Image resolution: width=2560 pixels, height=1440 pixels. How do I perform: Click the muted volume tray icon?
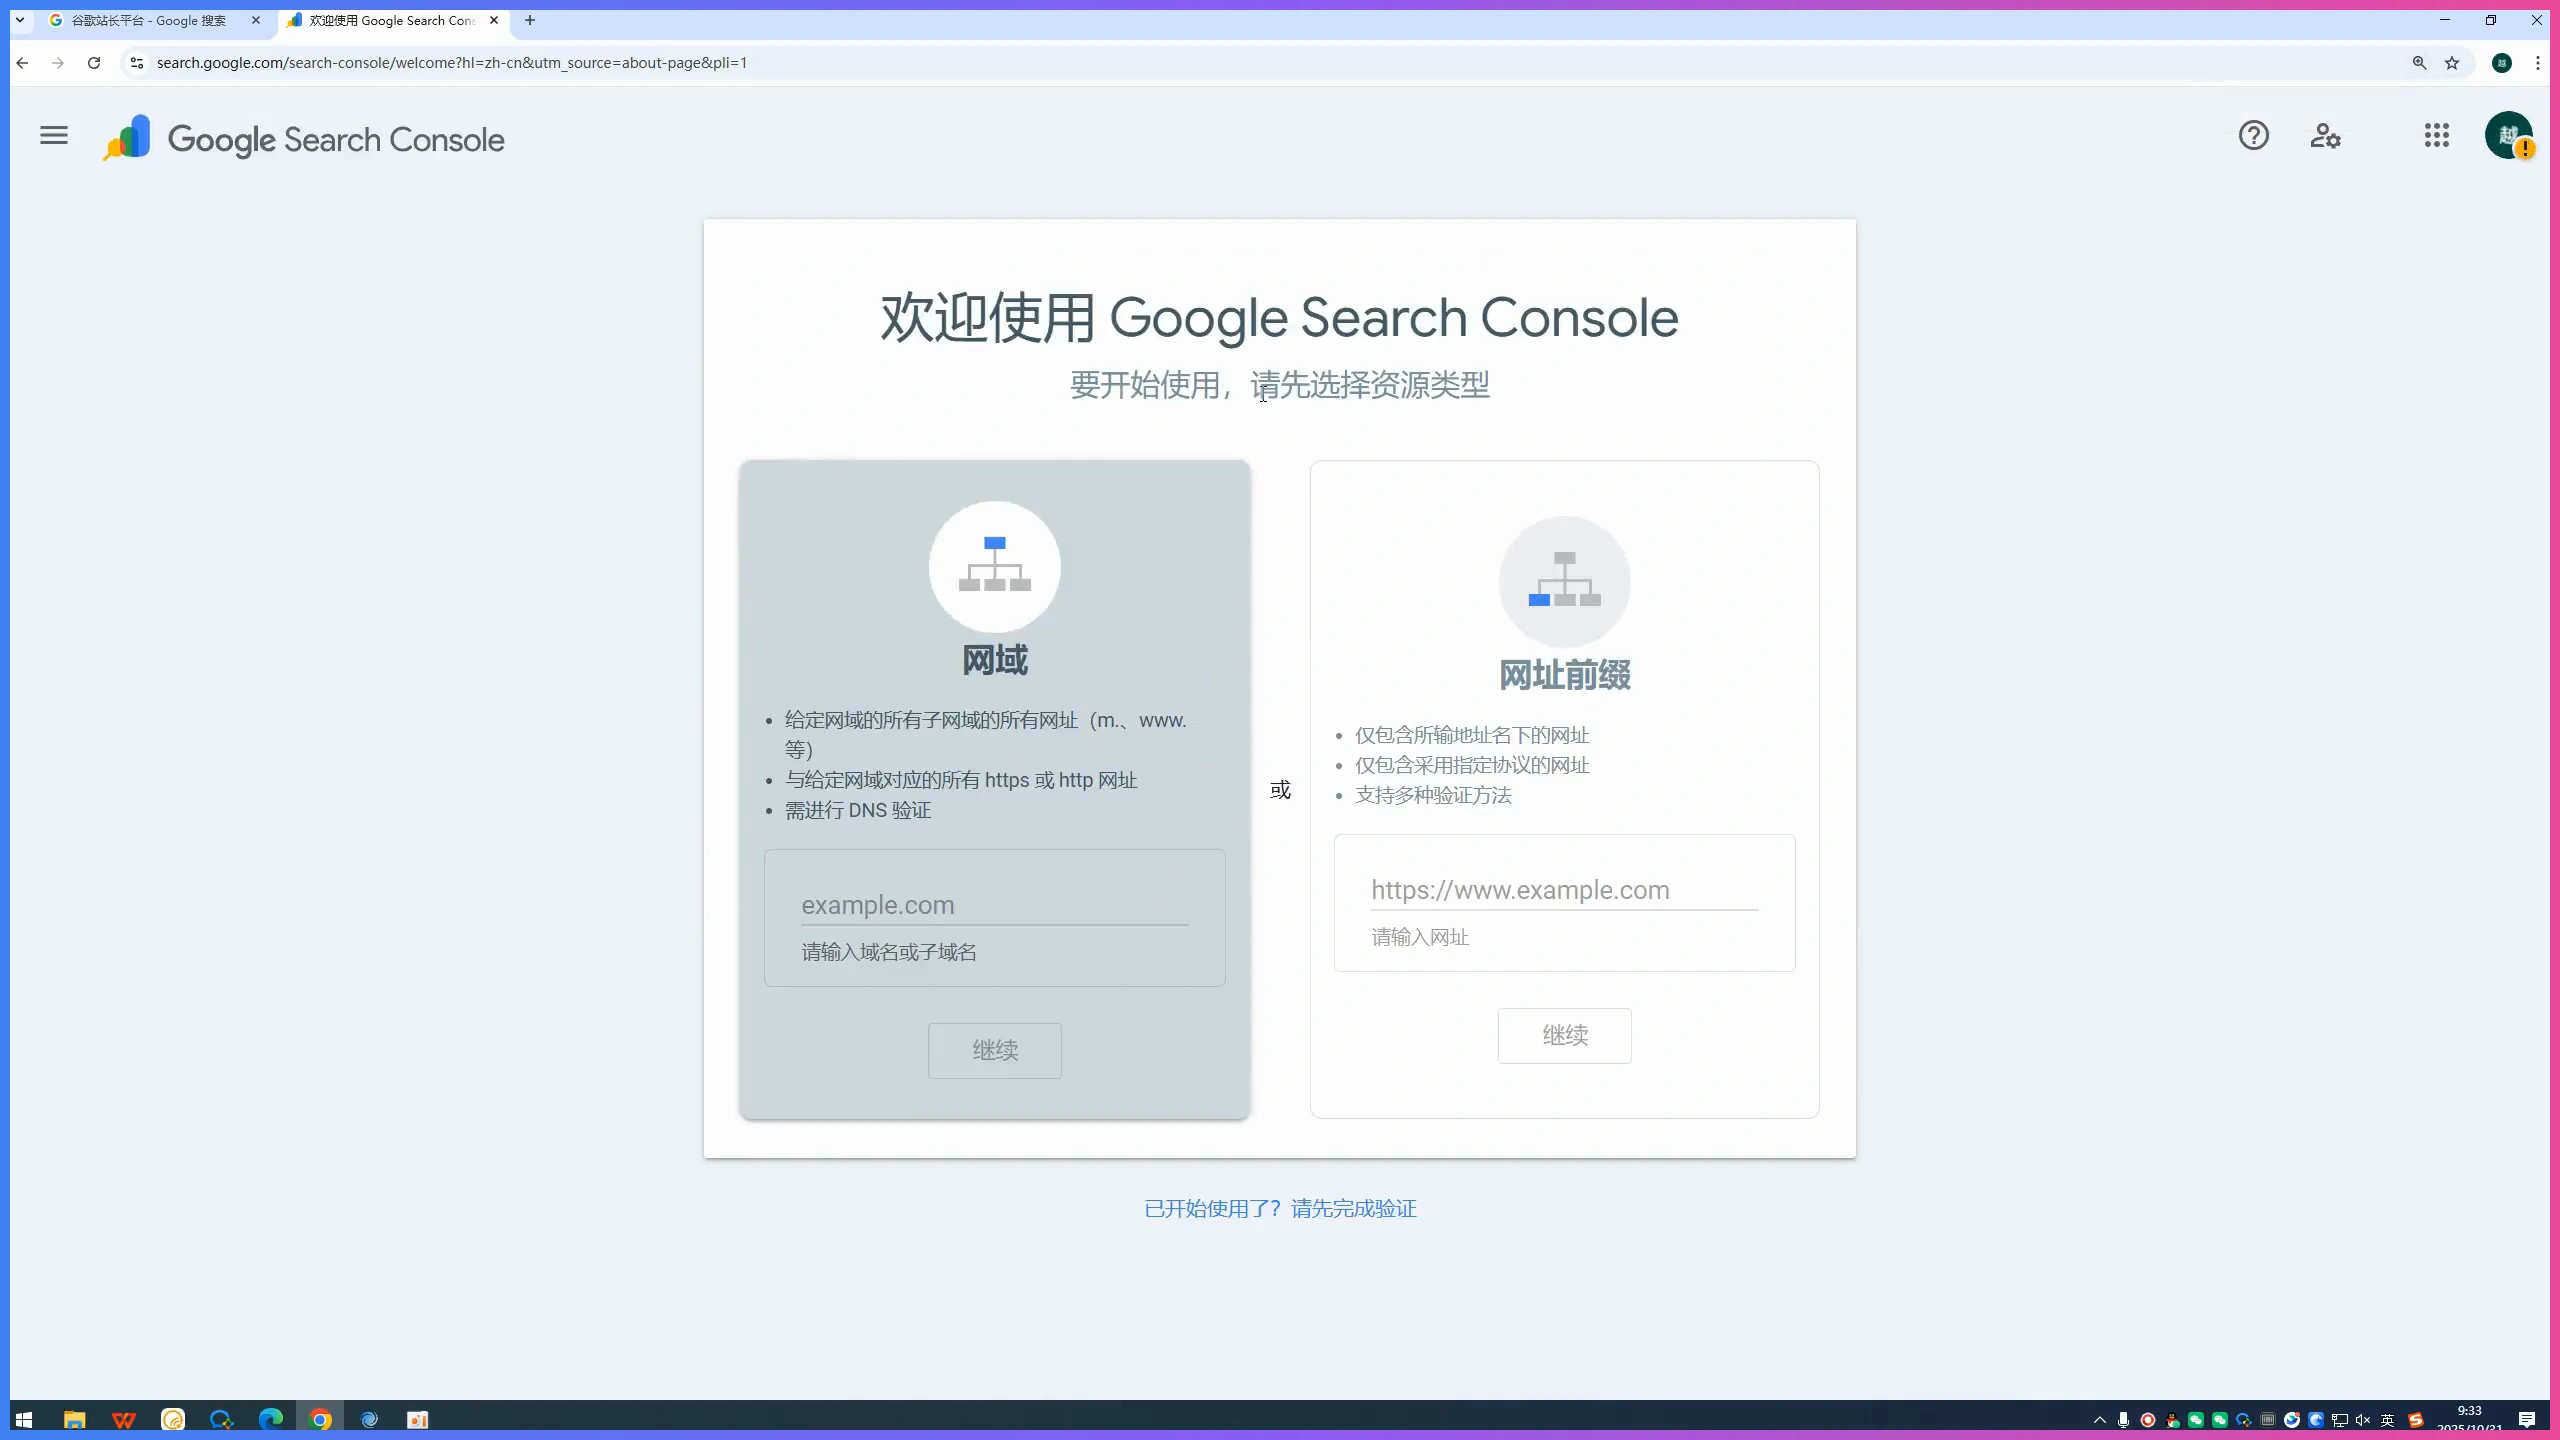[2363, 1420]
